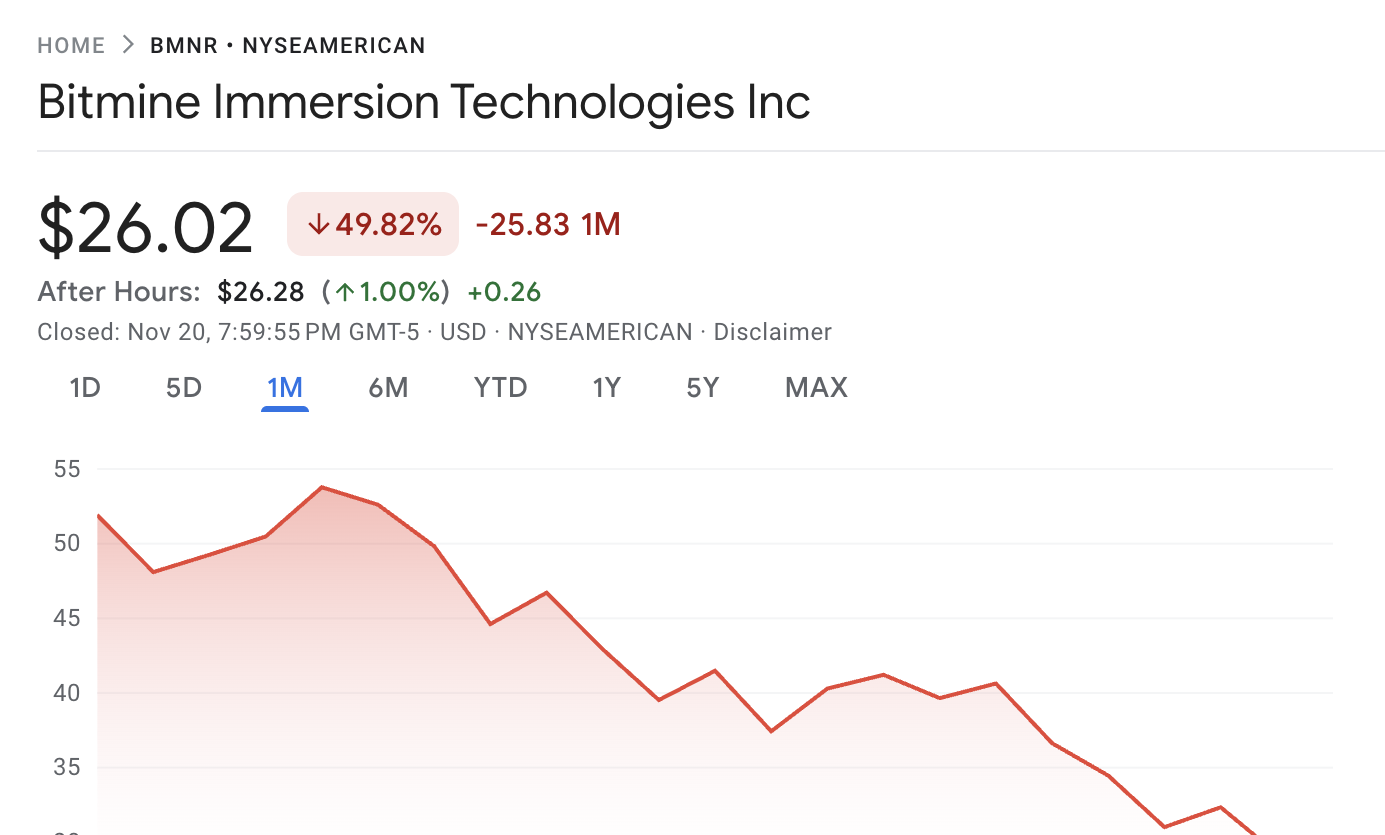Click the Bitmine Immersion Technologies Inc title
The width and height of the screenshot is (1385, 835).
pos(424,102)
